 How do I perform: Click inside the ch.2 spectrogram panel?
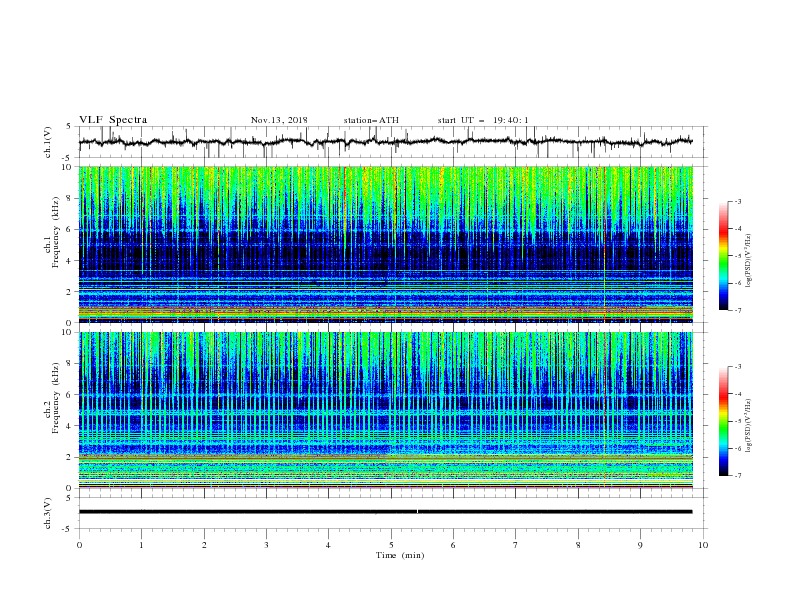386,410
